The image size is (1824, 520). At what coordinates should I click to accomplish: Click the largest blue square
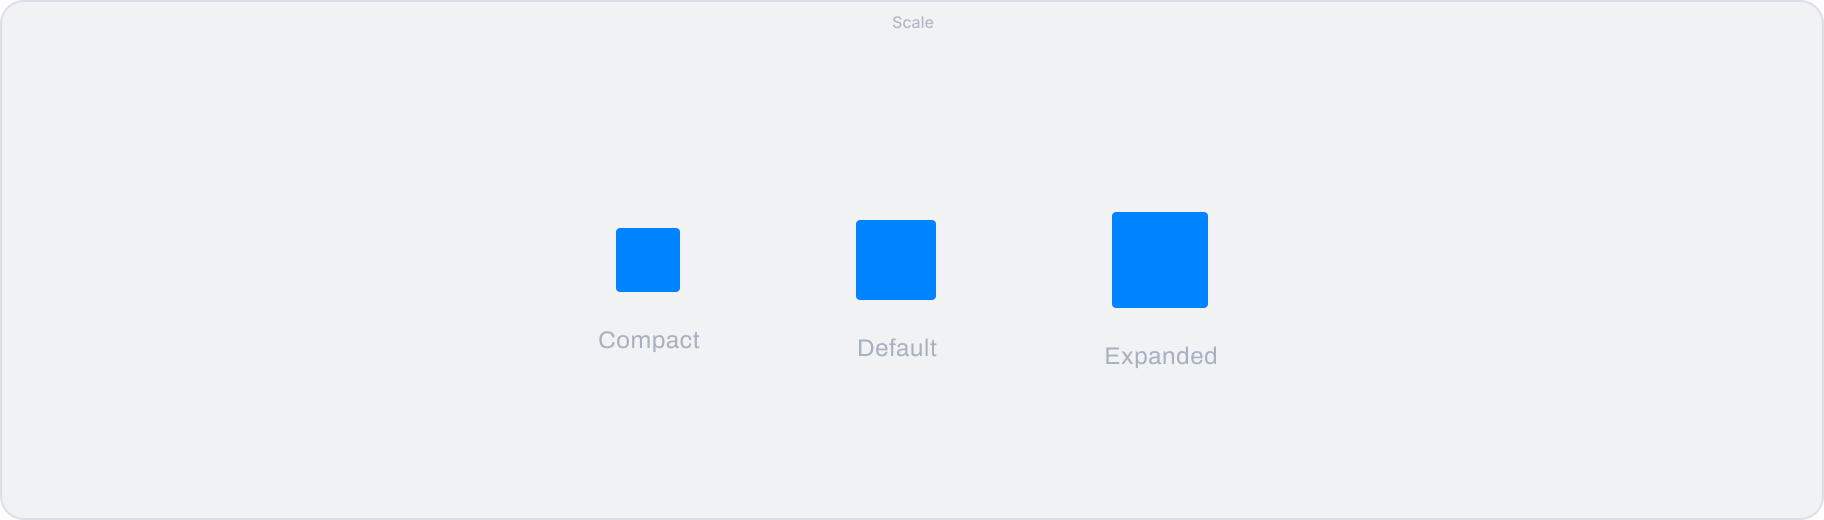(1160, 260)
